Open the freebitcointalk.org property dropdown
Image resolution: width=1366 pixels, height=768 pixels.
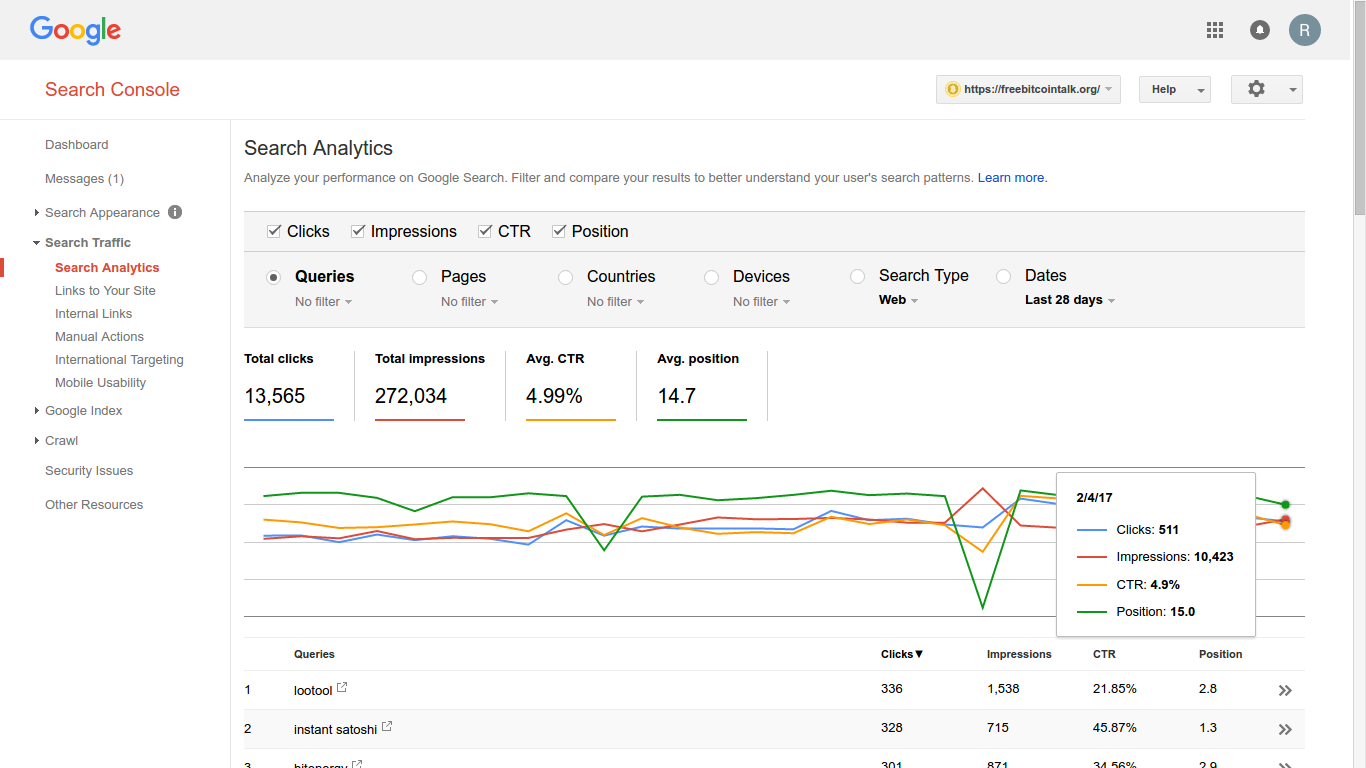point(1028,89)
